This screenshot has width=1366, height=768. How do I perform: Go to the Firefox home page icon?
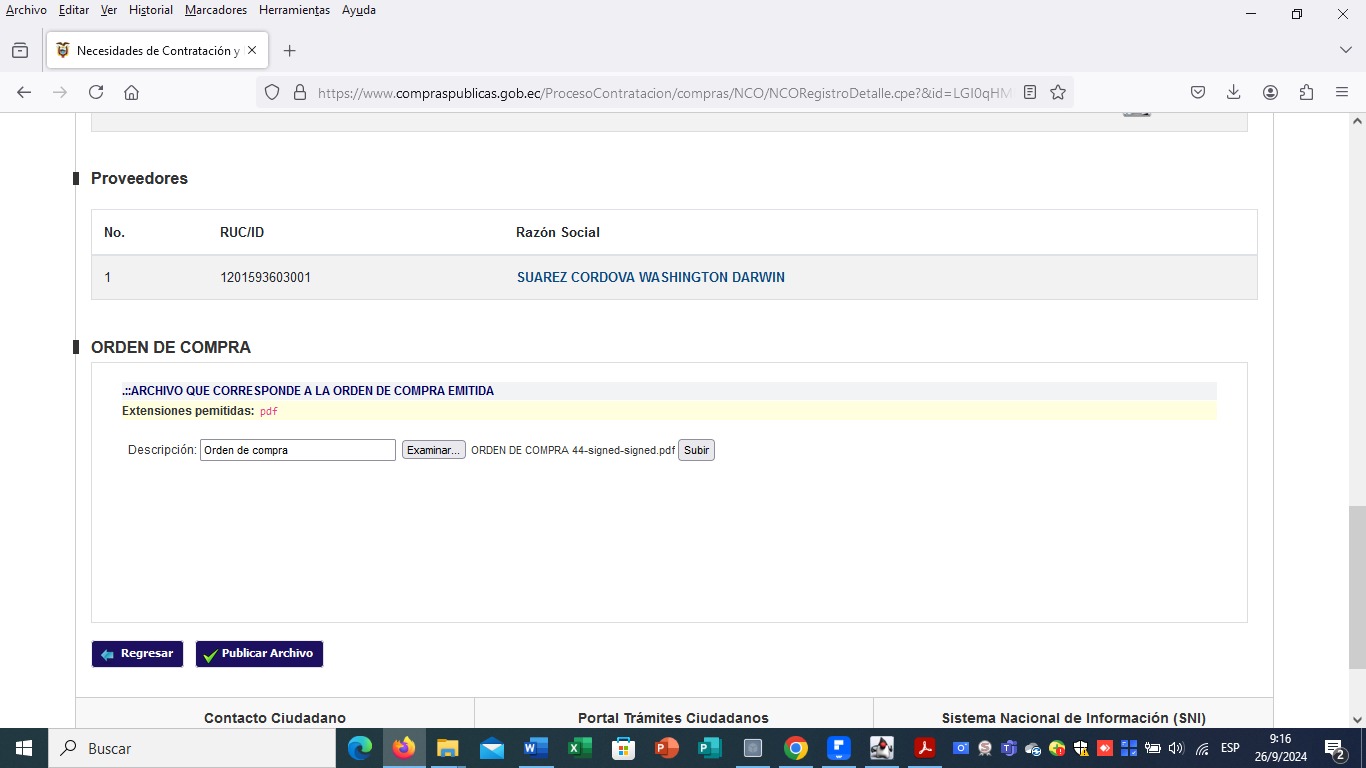pyautogui.click(x=131, y=92)
